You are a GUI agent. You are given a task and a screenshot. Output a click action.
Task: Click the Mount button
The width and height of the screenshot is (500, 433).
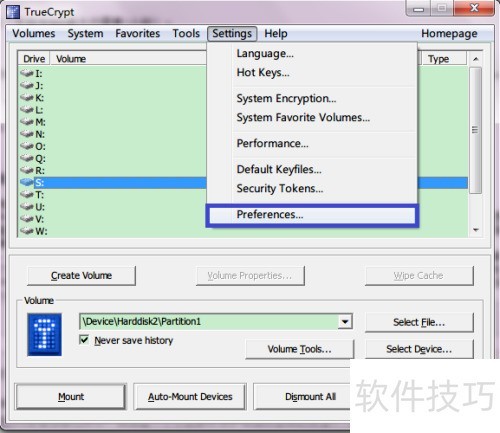pos(71,397)
